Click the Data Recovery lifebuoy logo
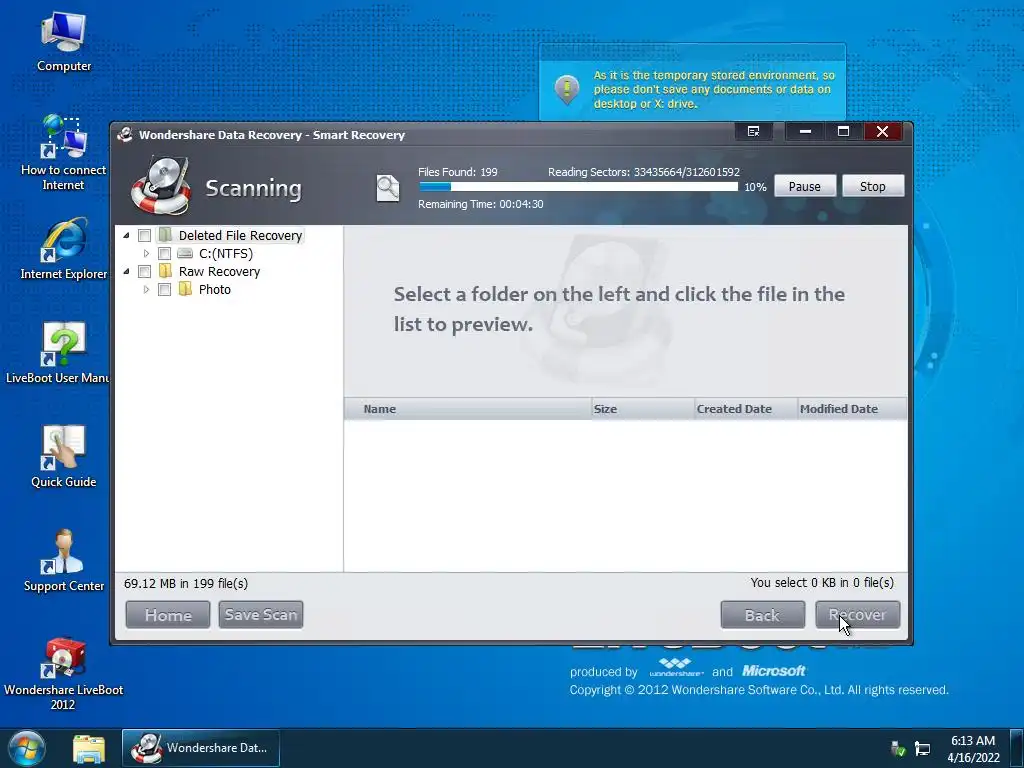This screenshot has height=768, width=1024. [161, 186]
